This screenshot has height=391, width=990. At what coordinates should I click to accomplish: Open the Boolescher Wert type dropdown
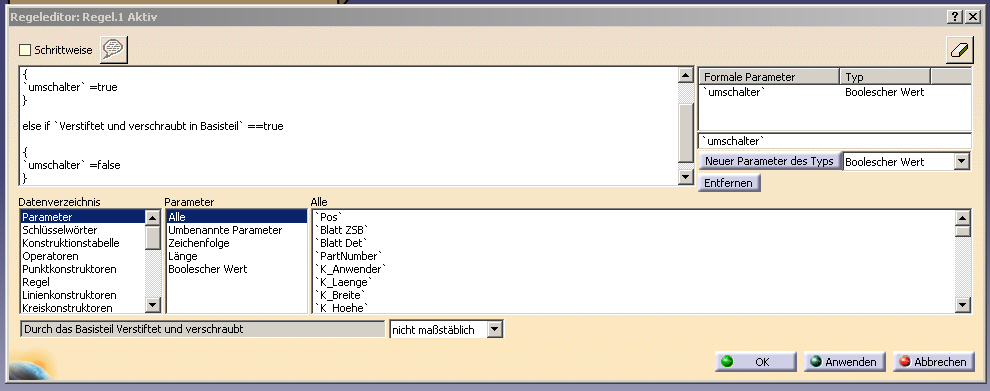[x=961, y=162]
